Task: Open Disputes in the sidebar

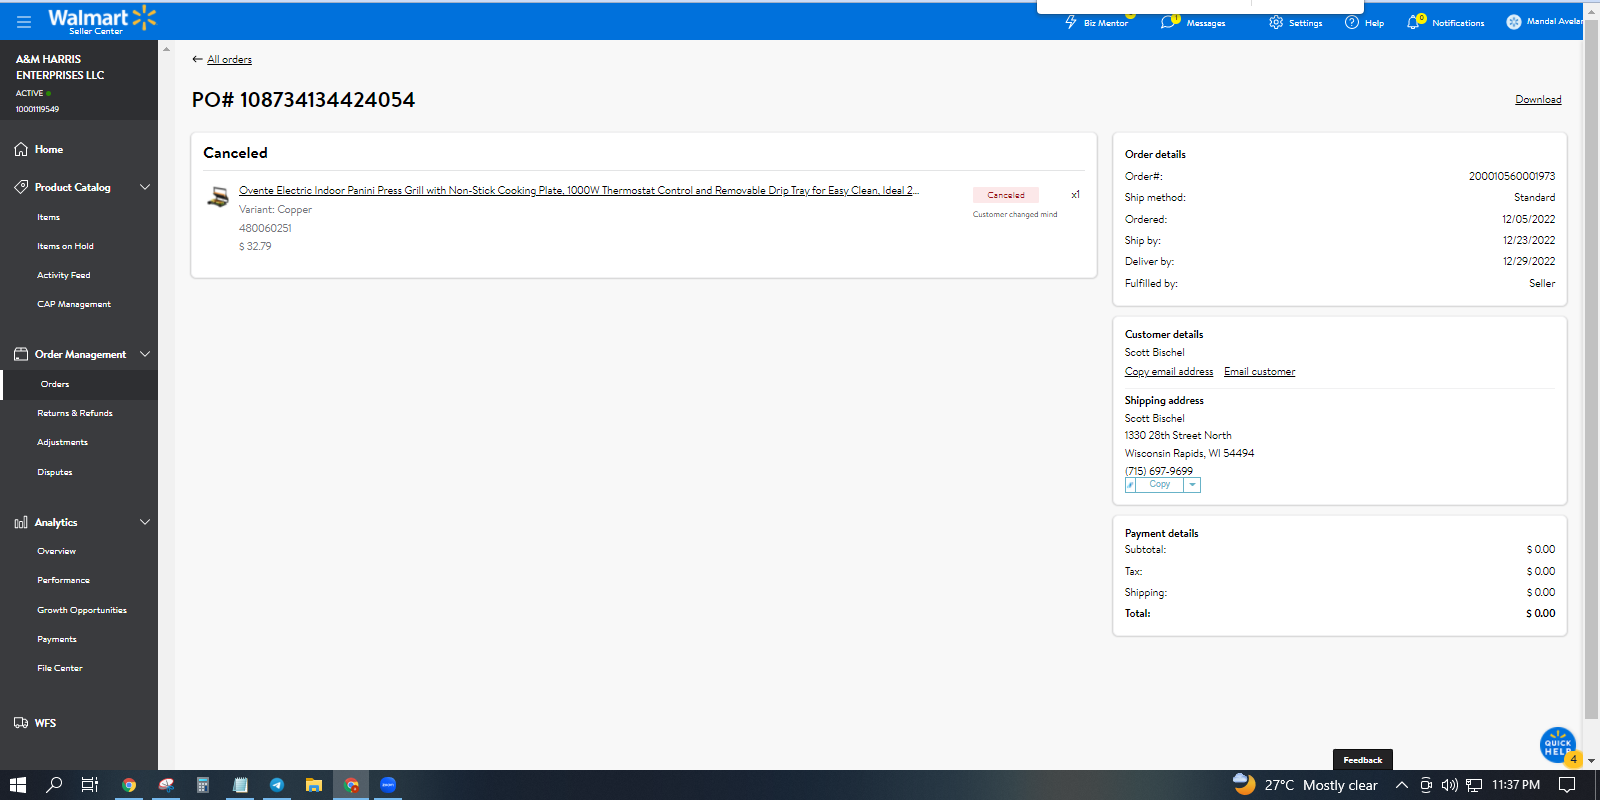Action: pyautogui.click(x=55, y=472)
